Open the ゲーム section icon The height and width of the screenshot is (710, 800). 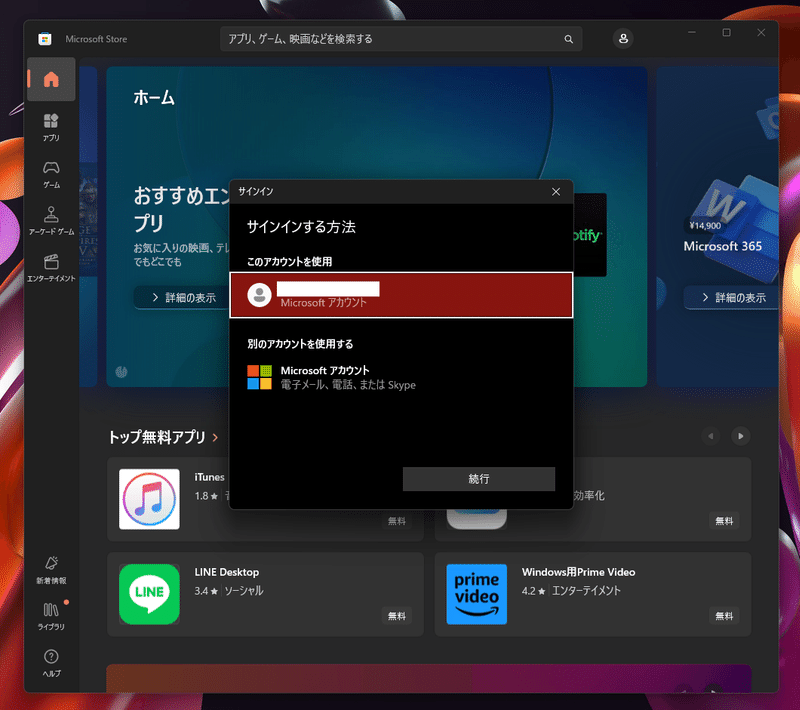point(51,172)
